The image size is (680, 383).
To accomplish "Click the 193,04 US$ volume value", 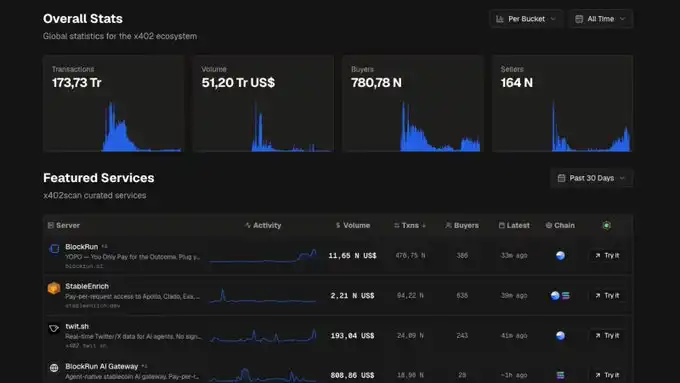I will (x=352, y=336).
